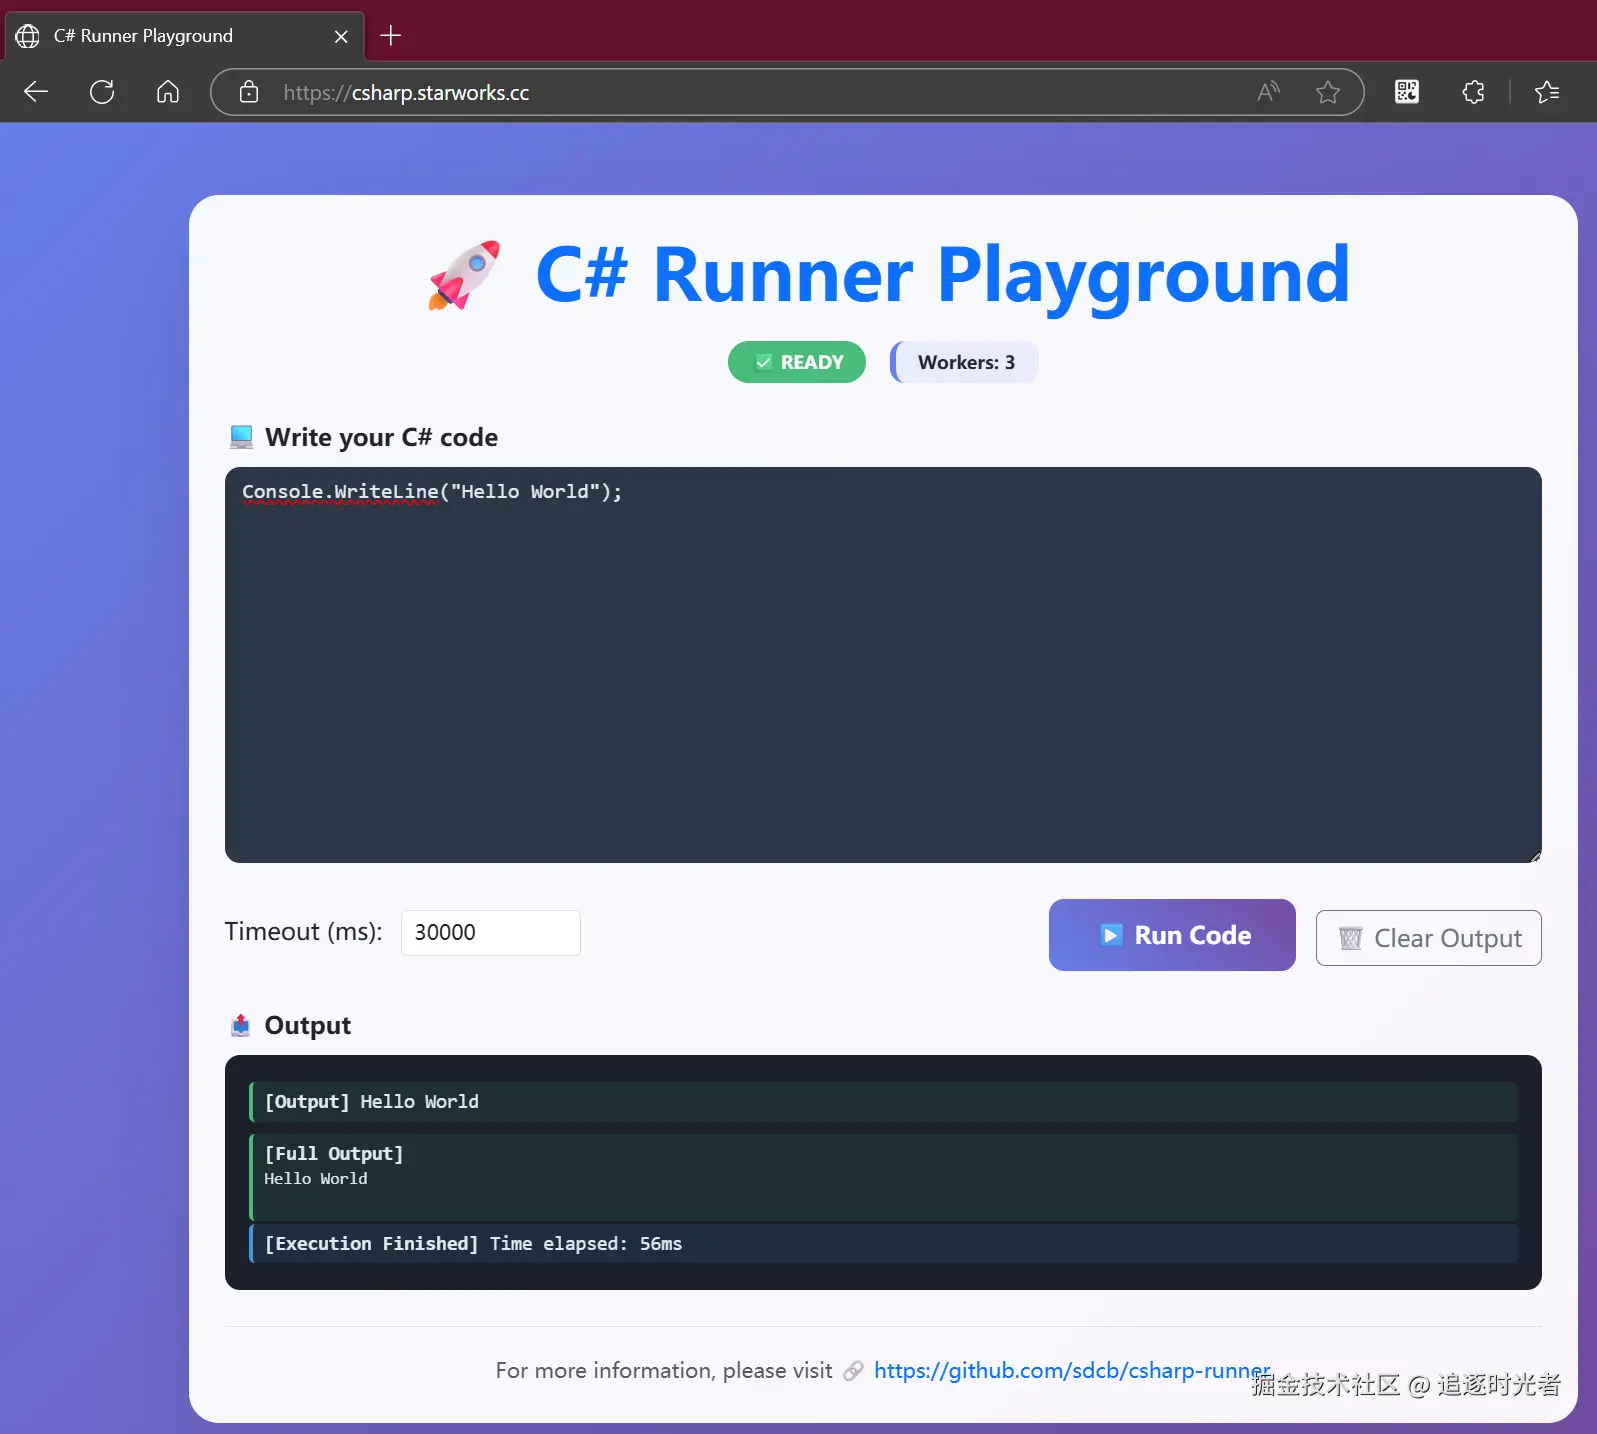This screenshot has height=1434, width=1597.
Task: Clear results with Clear Output button
Action: point(1429,938)
